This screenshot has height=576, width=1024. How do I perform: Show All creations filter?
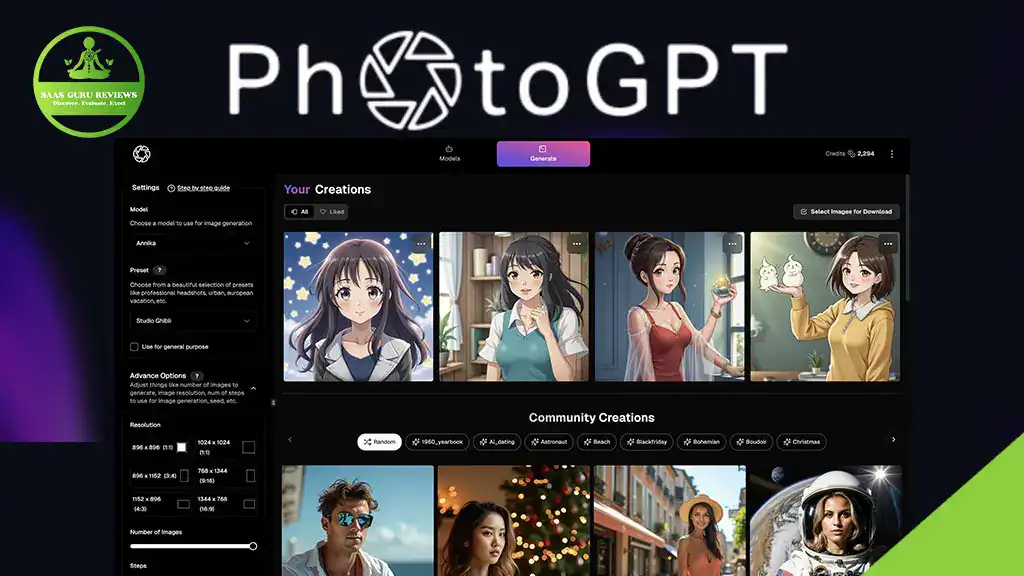299,212
